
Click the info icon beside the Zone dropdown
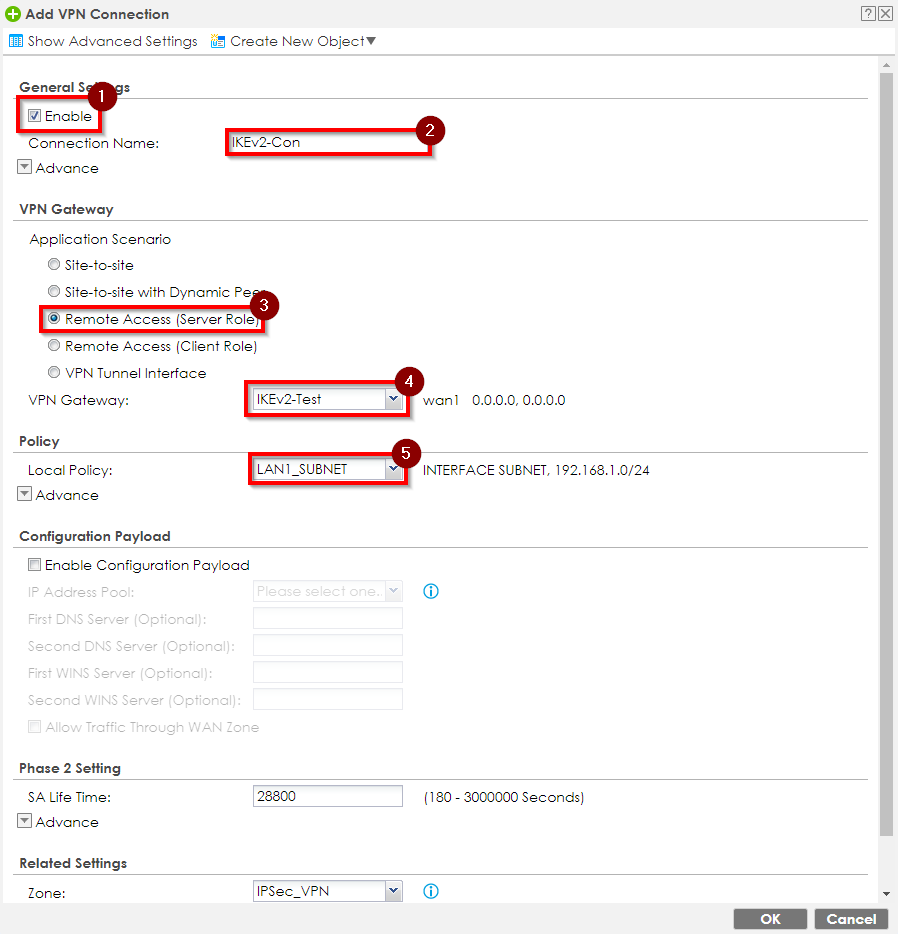pos(431,891)
